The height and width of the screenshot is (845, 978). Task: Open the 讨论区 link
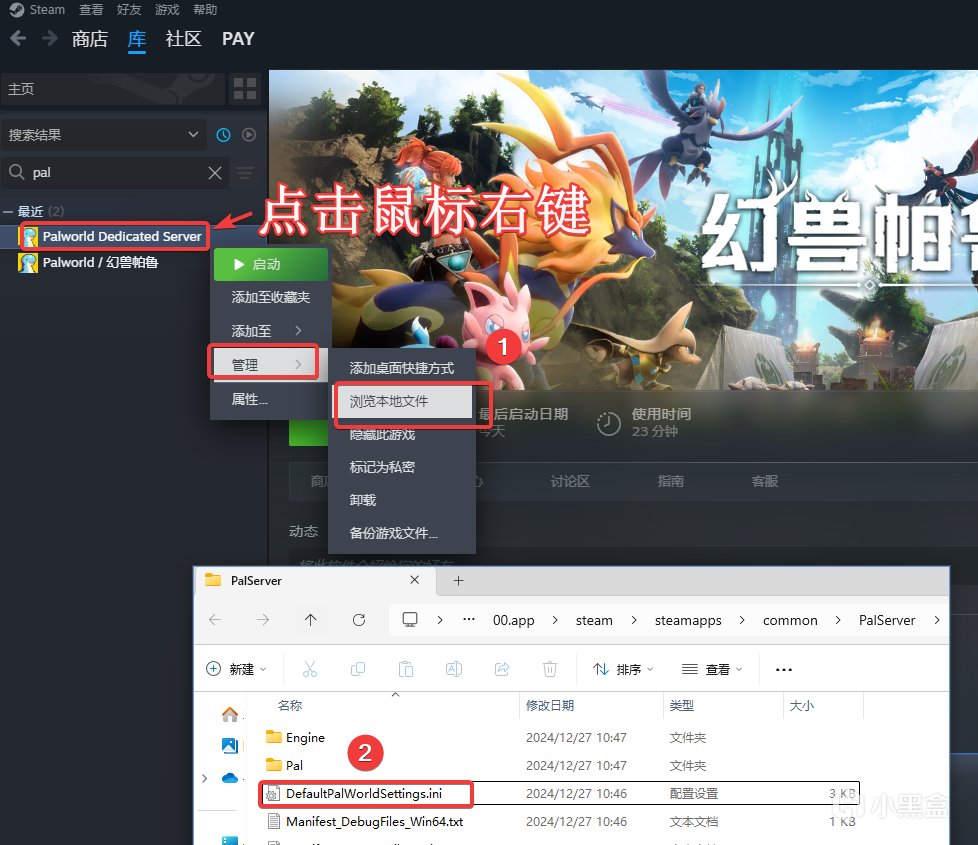(570, 481)
